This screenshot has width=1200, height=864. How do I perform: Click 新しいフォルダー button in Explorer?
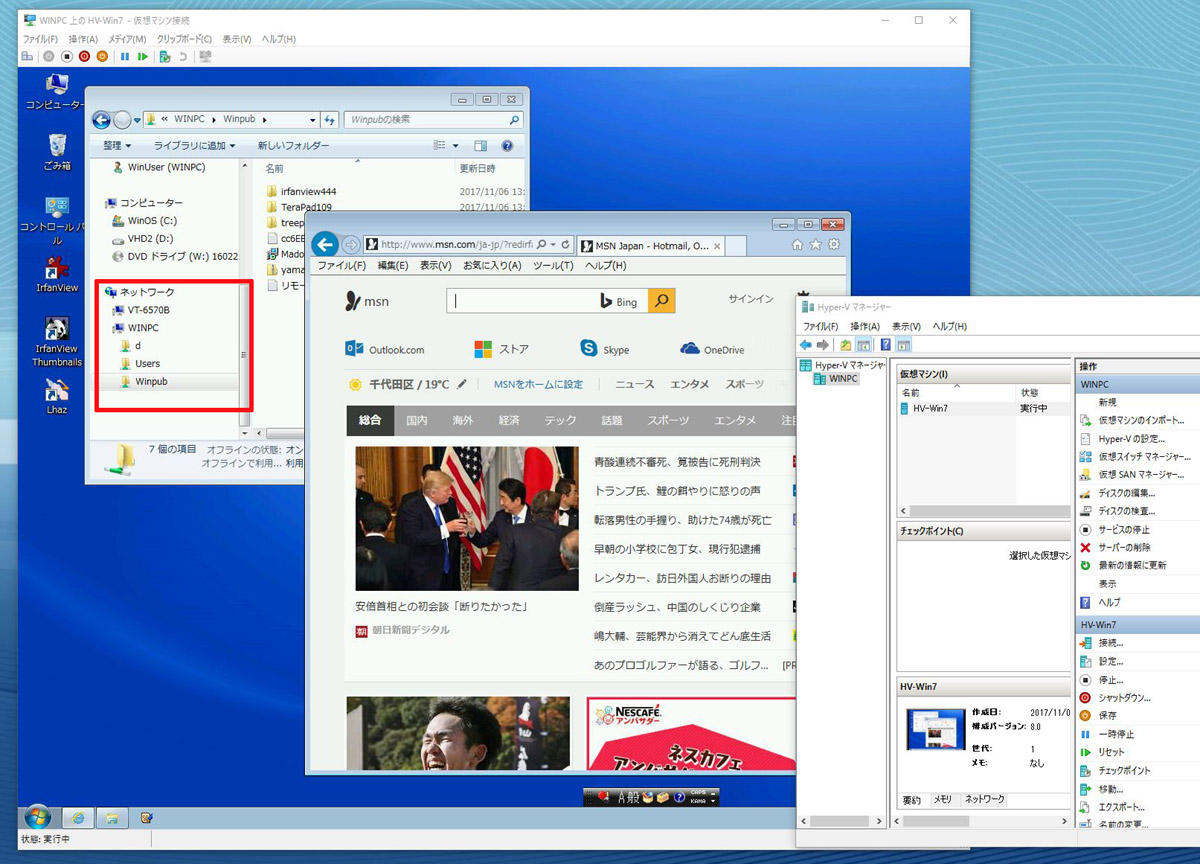(293, 146)
